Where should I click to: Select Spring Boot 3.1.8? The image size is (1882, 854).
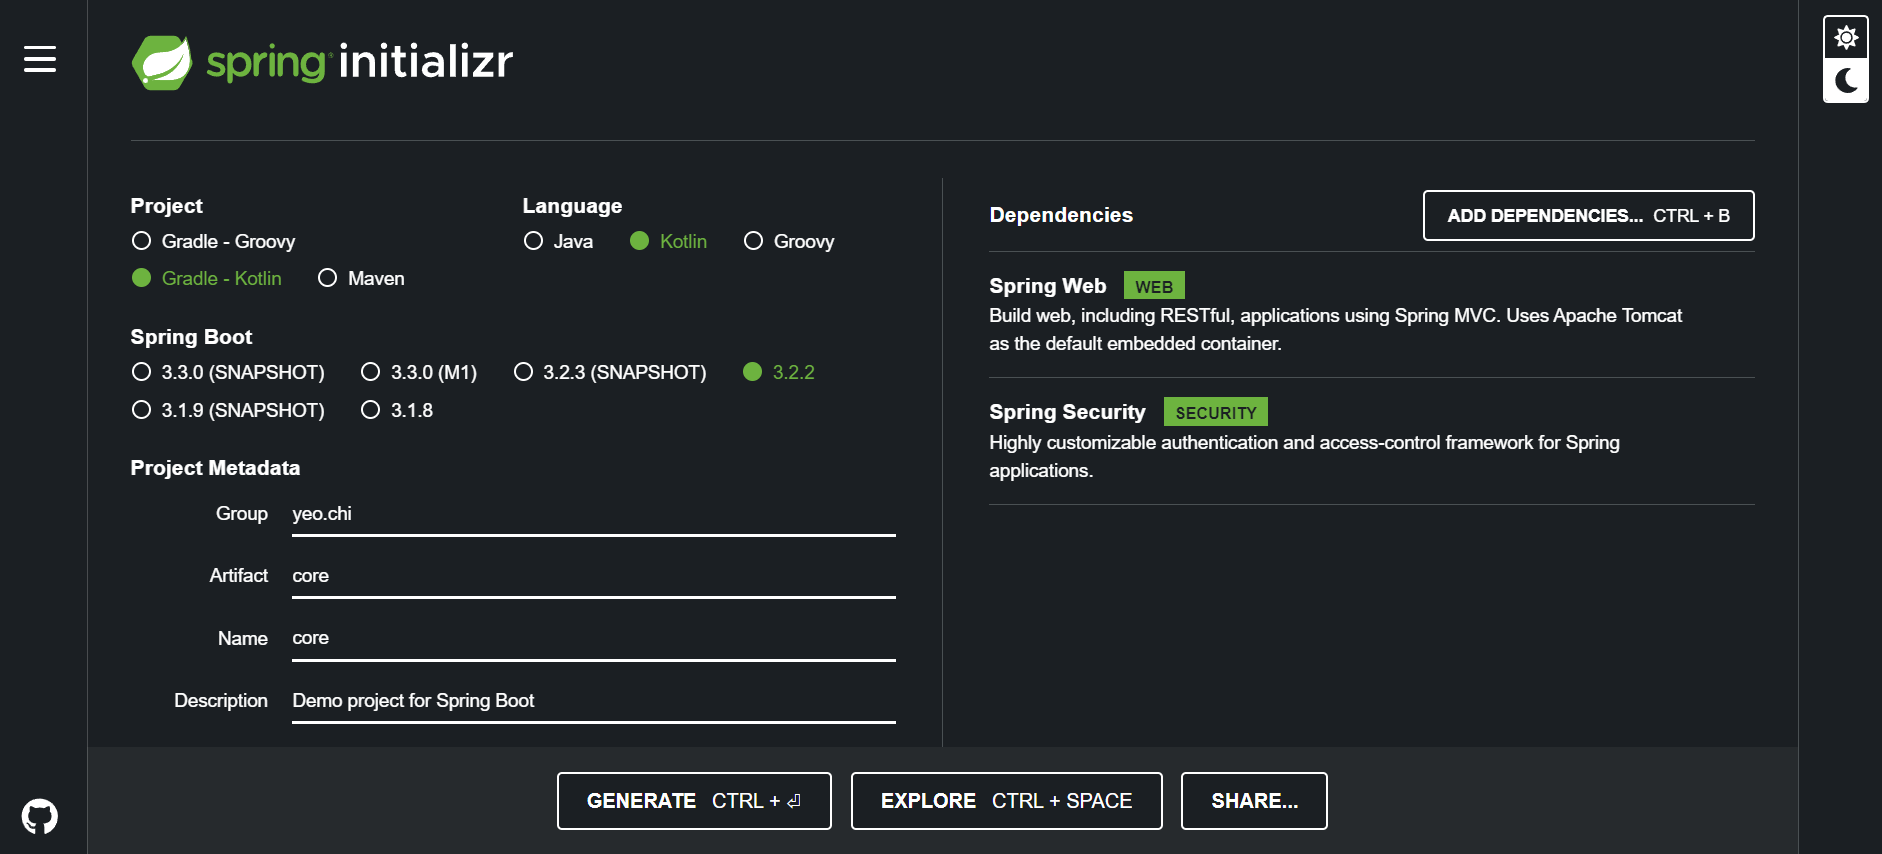[397, 410]
